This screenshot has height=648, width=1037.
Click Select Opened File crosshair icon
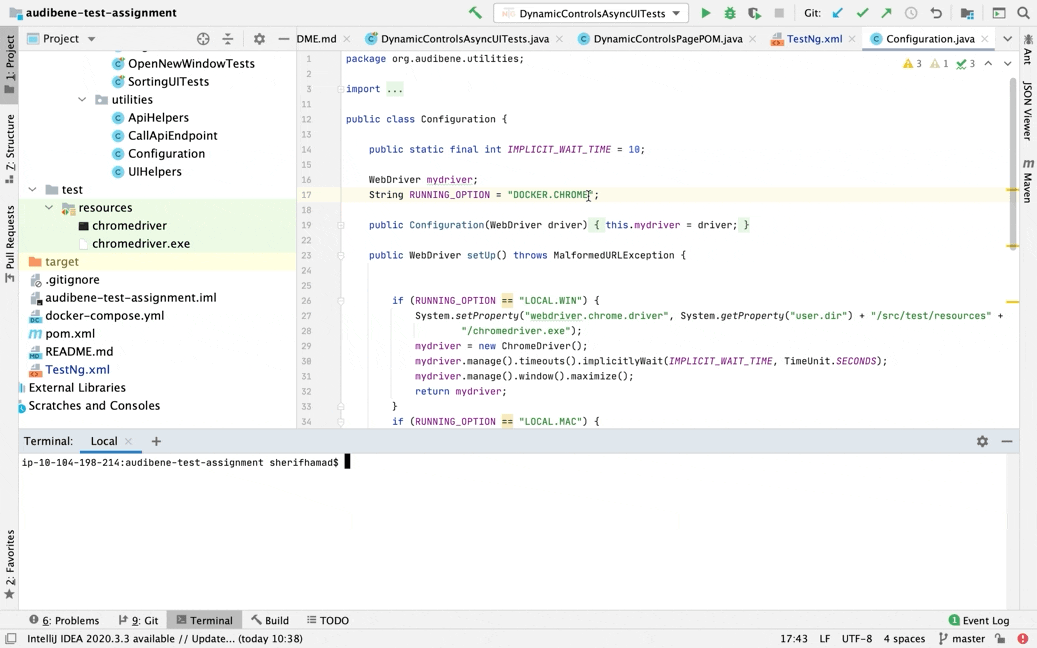[203, 39]
